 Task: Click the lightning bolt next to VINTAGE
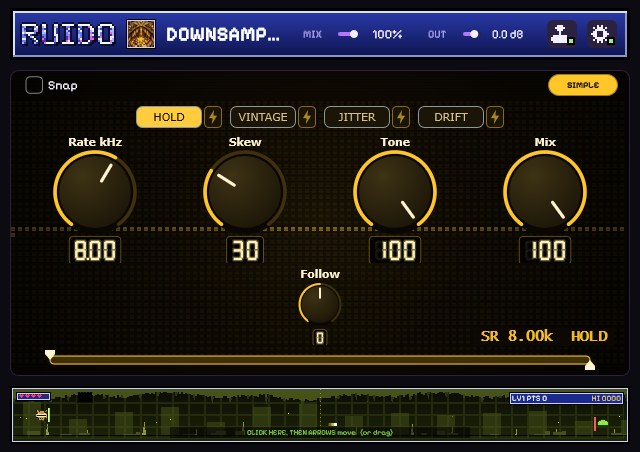coord(307,117)
